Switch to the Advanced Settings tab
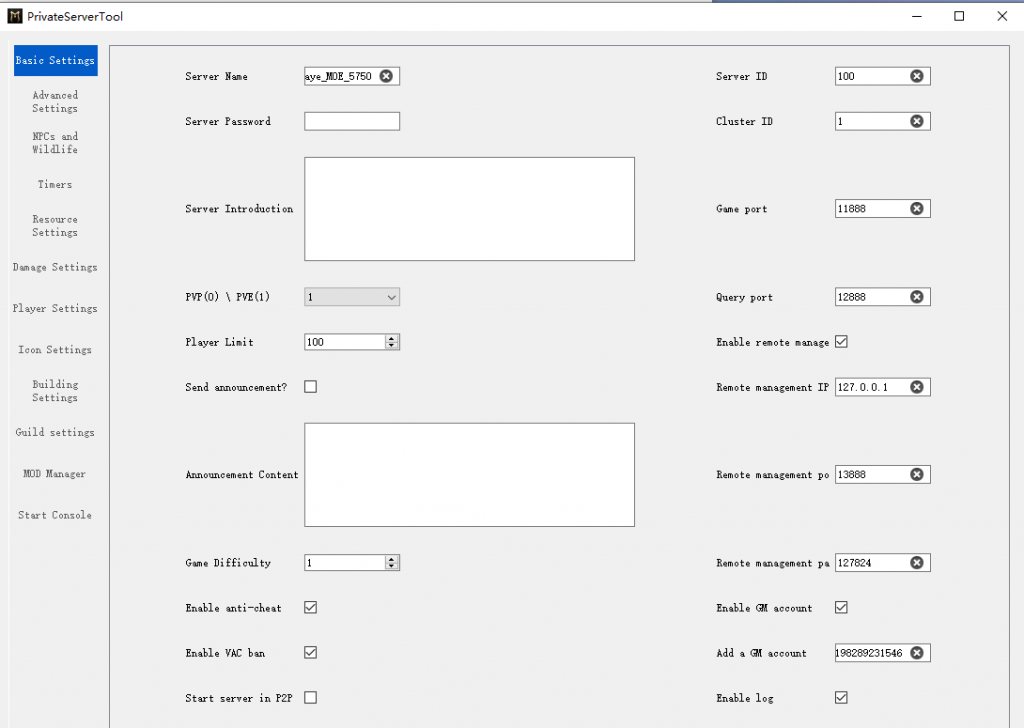The height and width of the screenshot is (728, 1024). [55, 102]
